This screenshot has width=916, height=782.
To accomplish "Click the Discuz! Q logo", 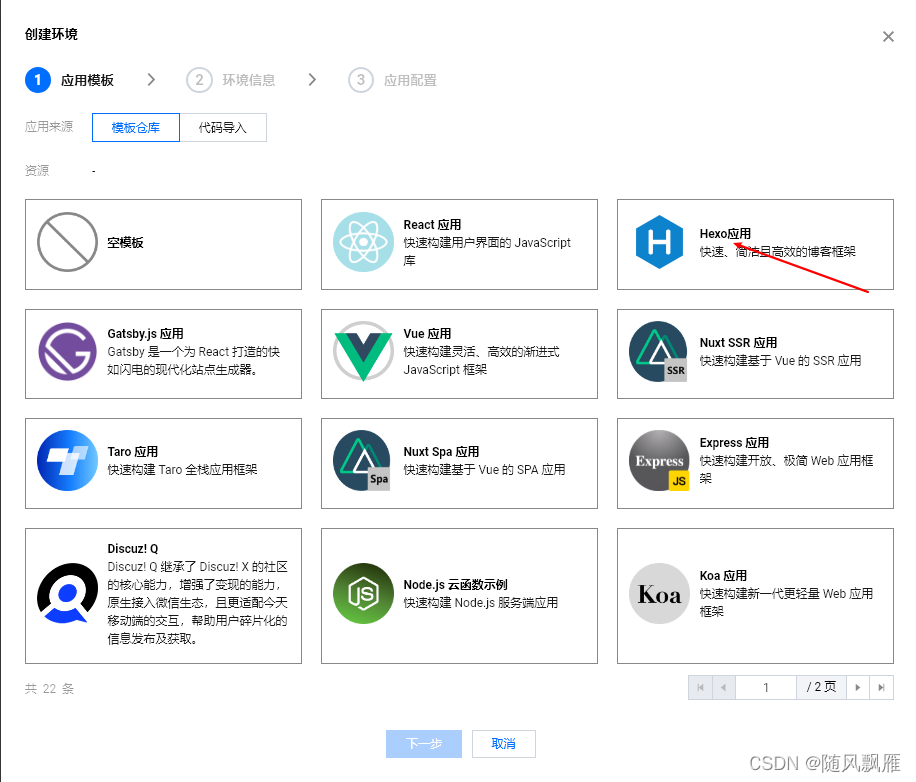I will click(x=67, y=593).
